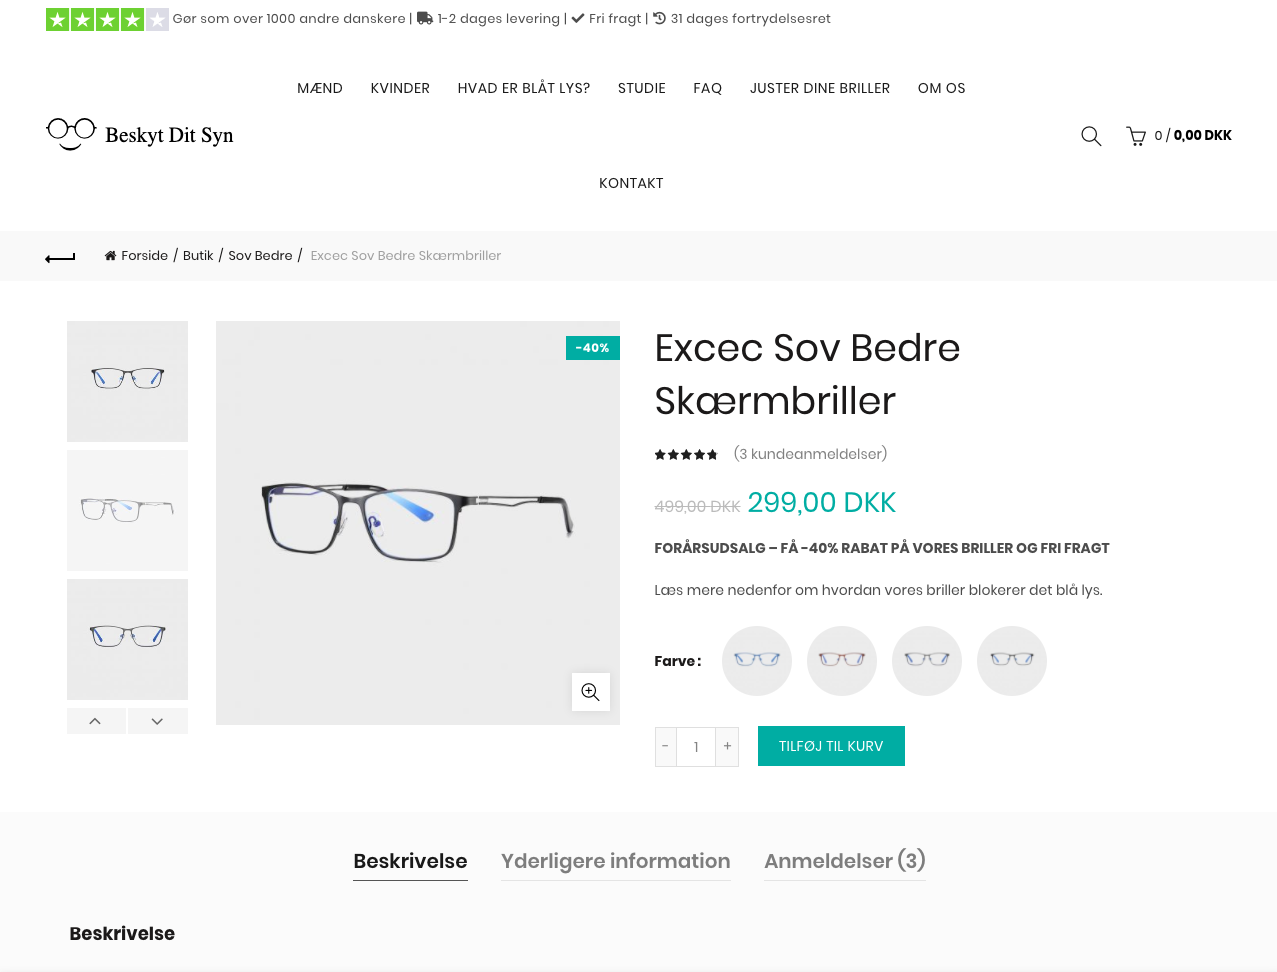Viewport: 1277px width, 972px height.
Task: Click the Beskyt Dit Syn glasses logo
Action: point(140,134)
